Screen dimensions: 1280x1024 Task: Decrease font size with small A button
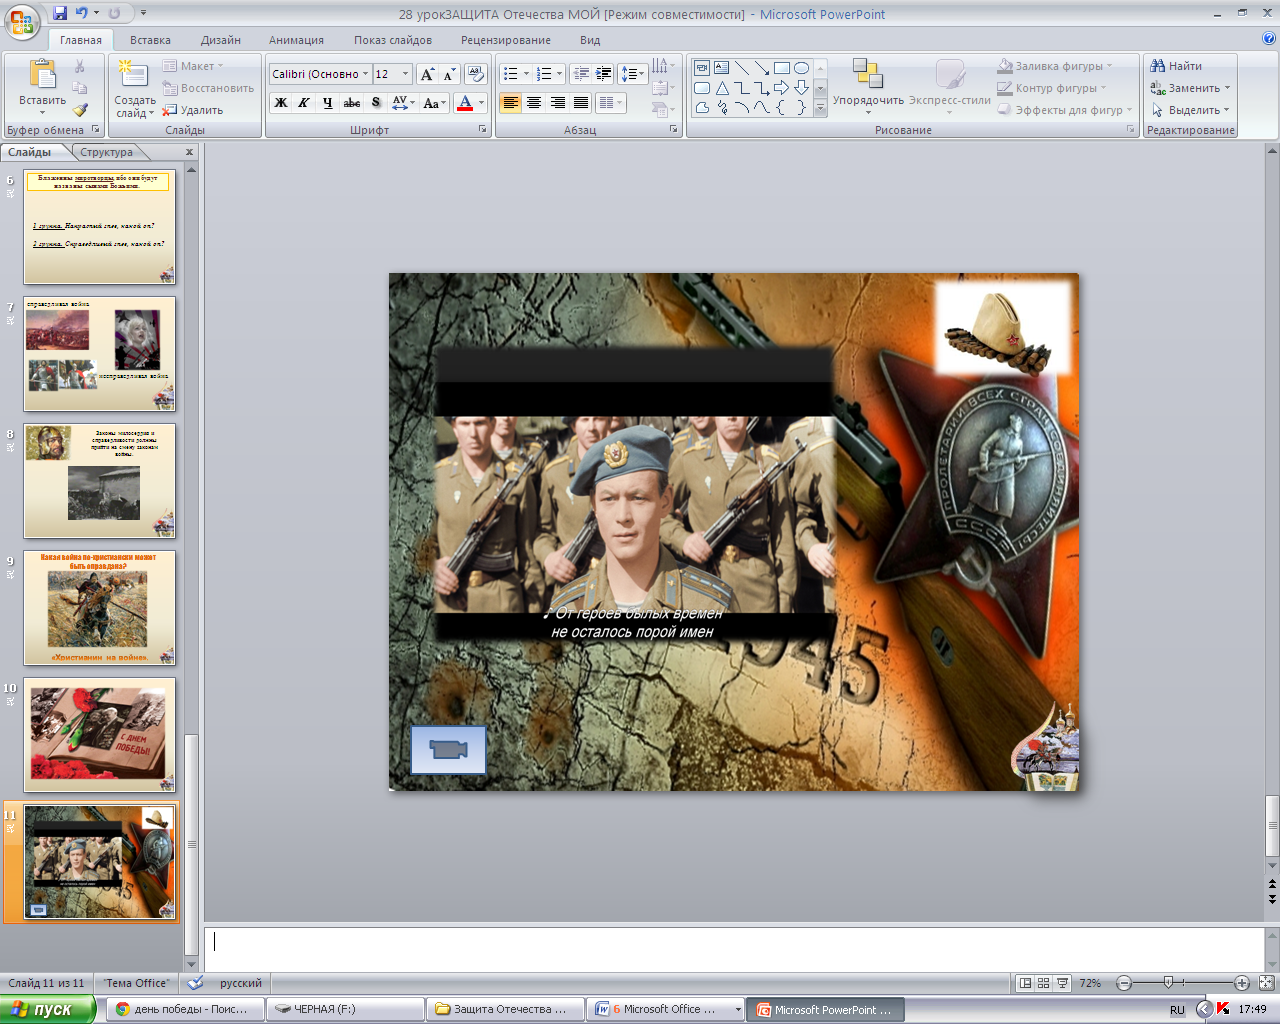(x=449, y=74)
